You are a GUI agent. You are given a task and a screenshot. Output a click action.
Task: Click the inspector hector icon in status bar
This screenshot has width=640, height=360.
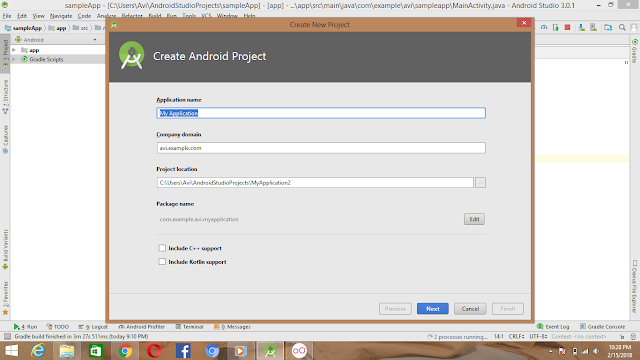pos(633,337)
